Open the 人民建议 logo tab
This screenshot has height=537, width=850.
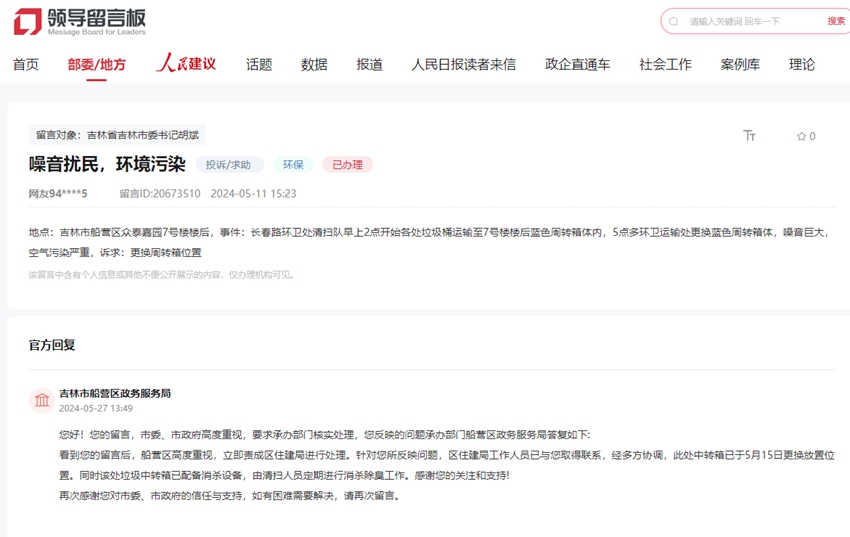point(186,64)
